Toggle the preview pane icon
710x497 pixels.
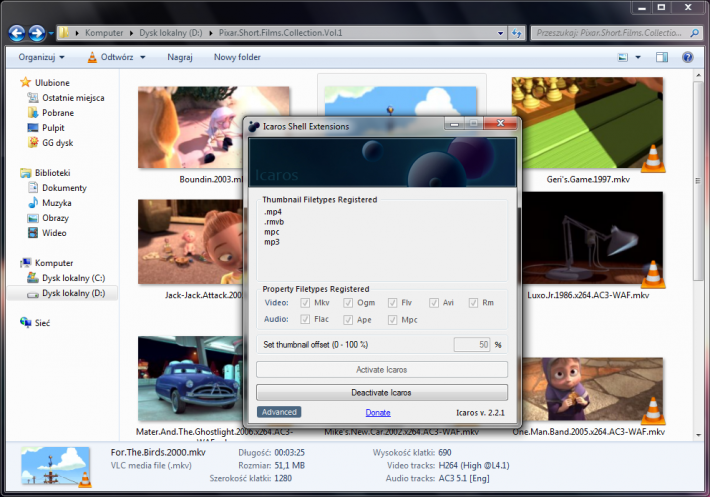[x=662, y=57]
